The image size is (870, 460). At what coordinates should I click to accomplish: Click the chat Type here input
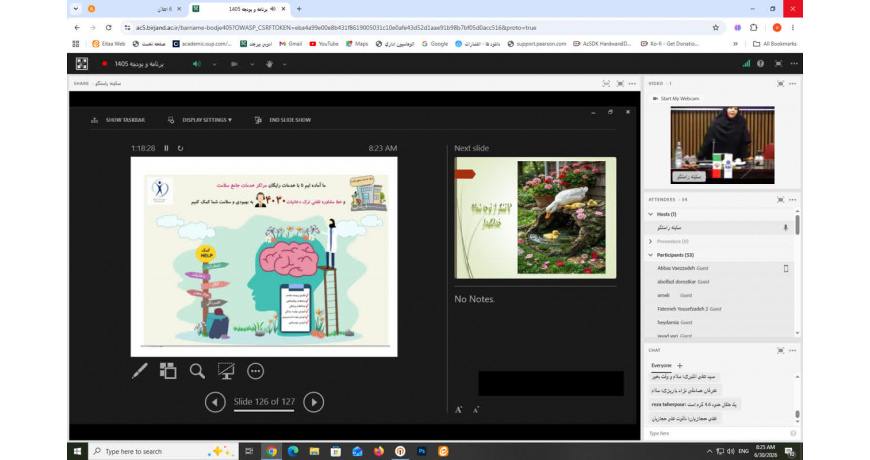coord(717,433)
